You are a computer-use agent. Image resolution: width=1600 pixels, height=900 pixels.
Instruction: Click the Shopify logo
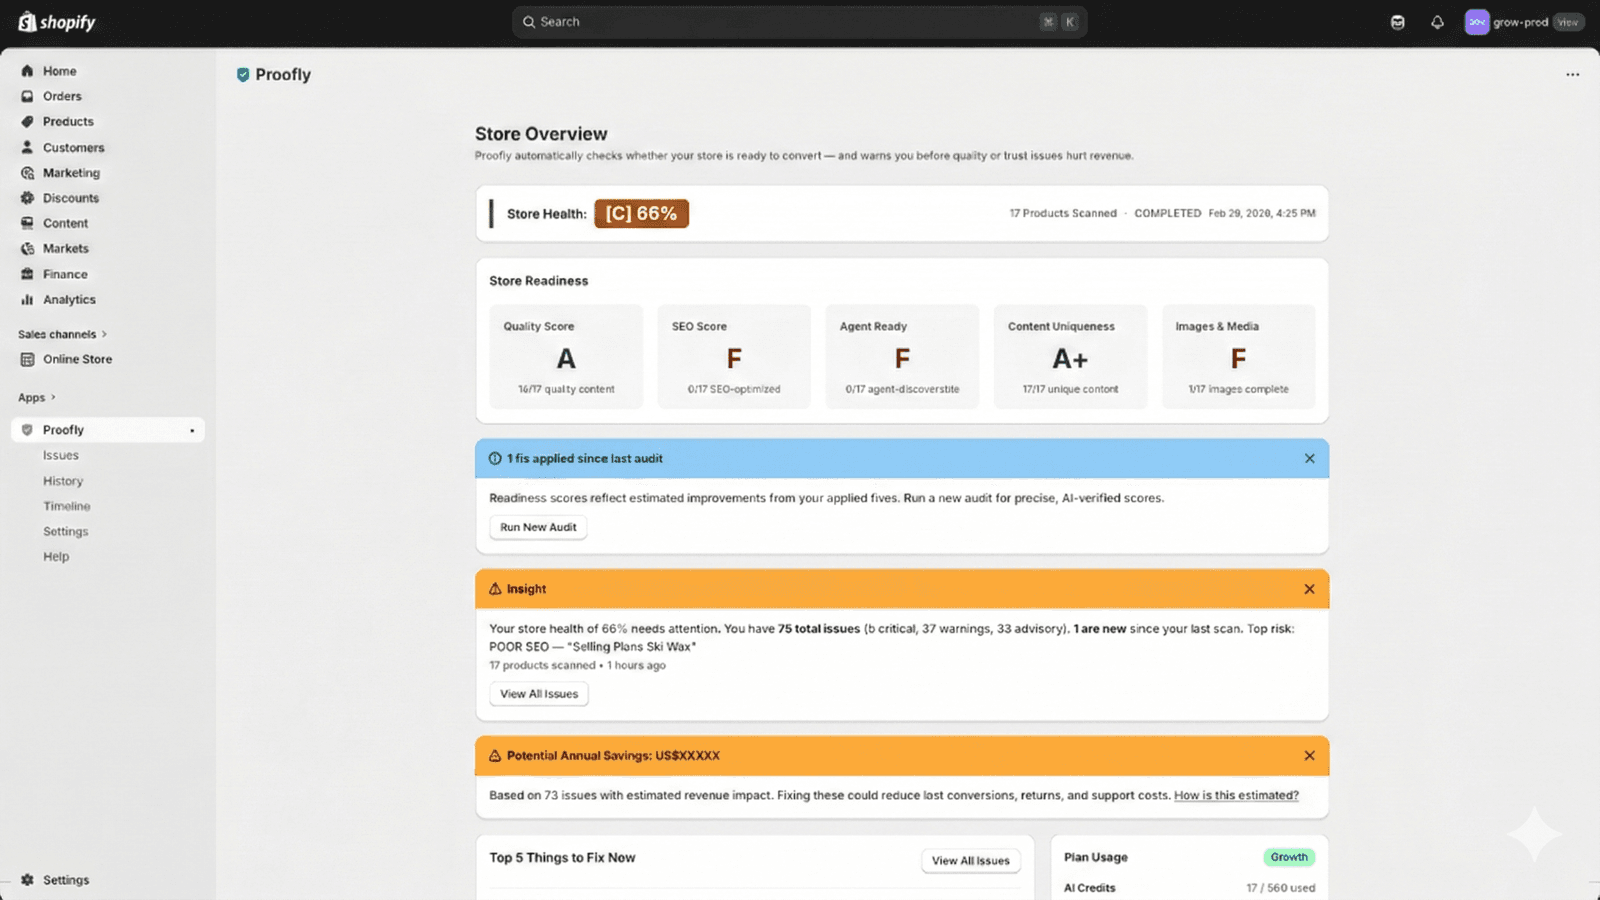tap(57, 22)
